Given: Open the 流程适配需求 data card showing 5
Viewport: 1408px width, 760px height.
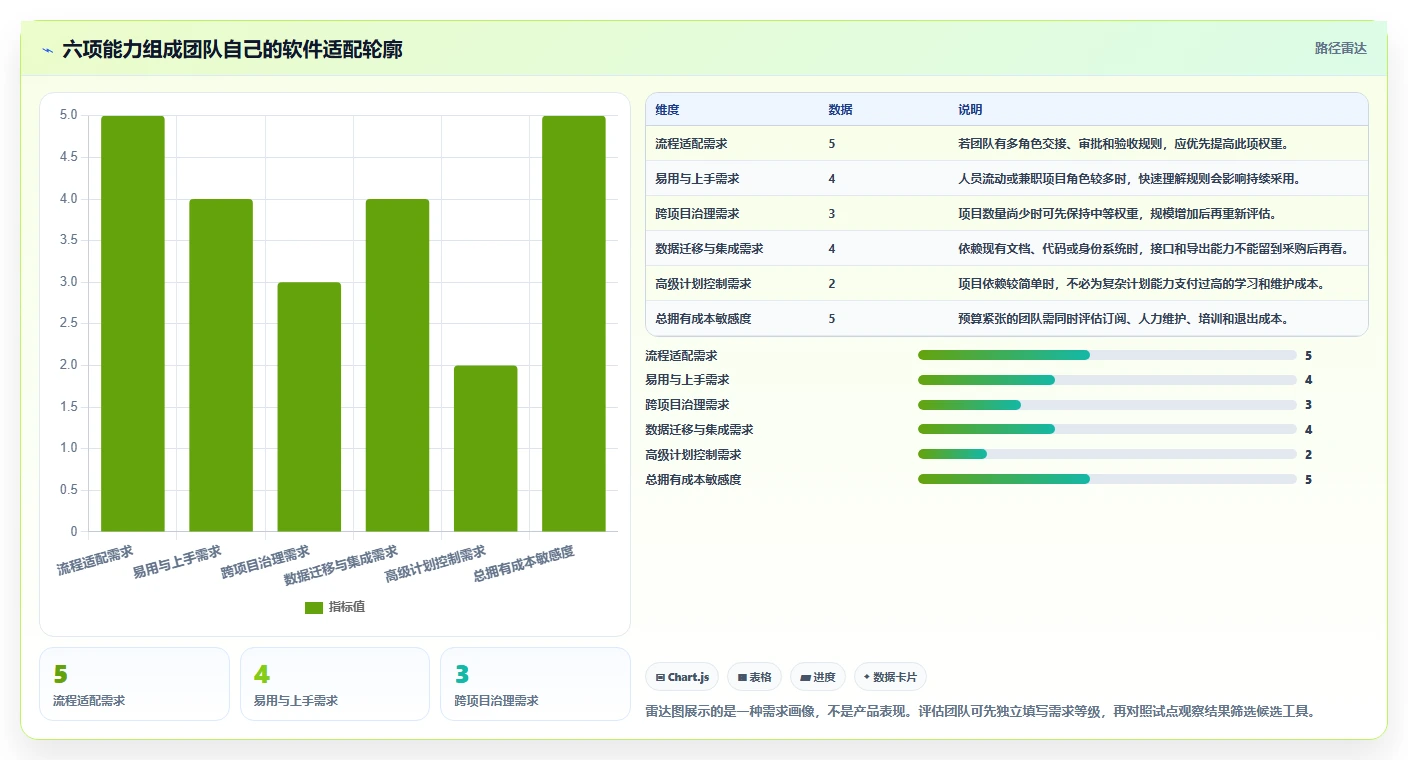Looking at the screenshot, I should pyautogui.click(x=134, y=684).
